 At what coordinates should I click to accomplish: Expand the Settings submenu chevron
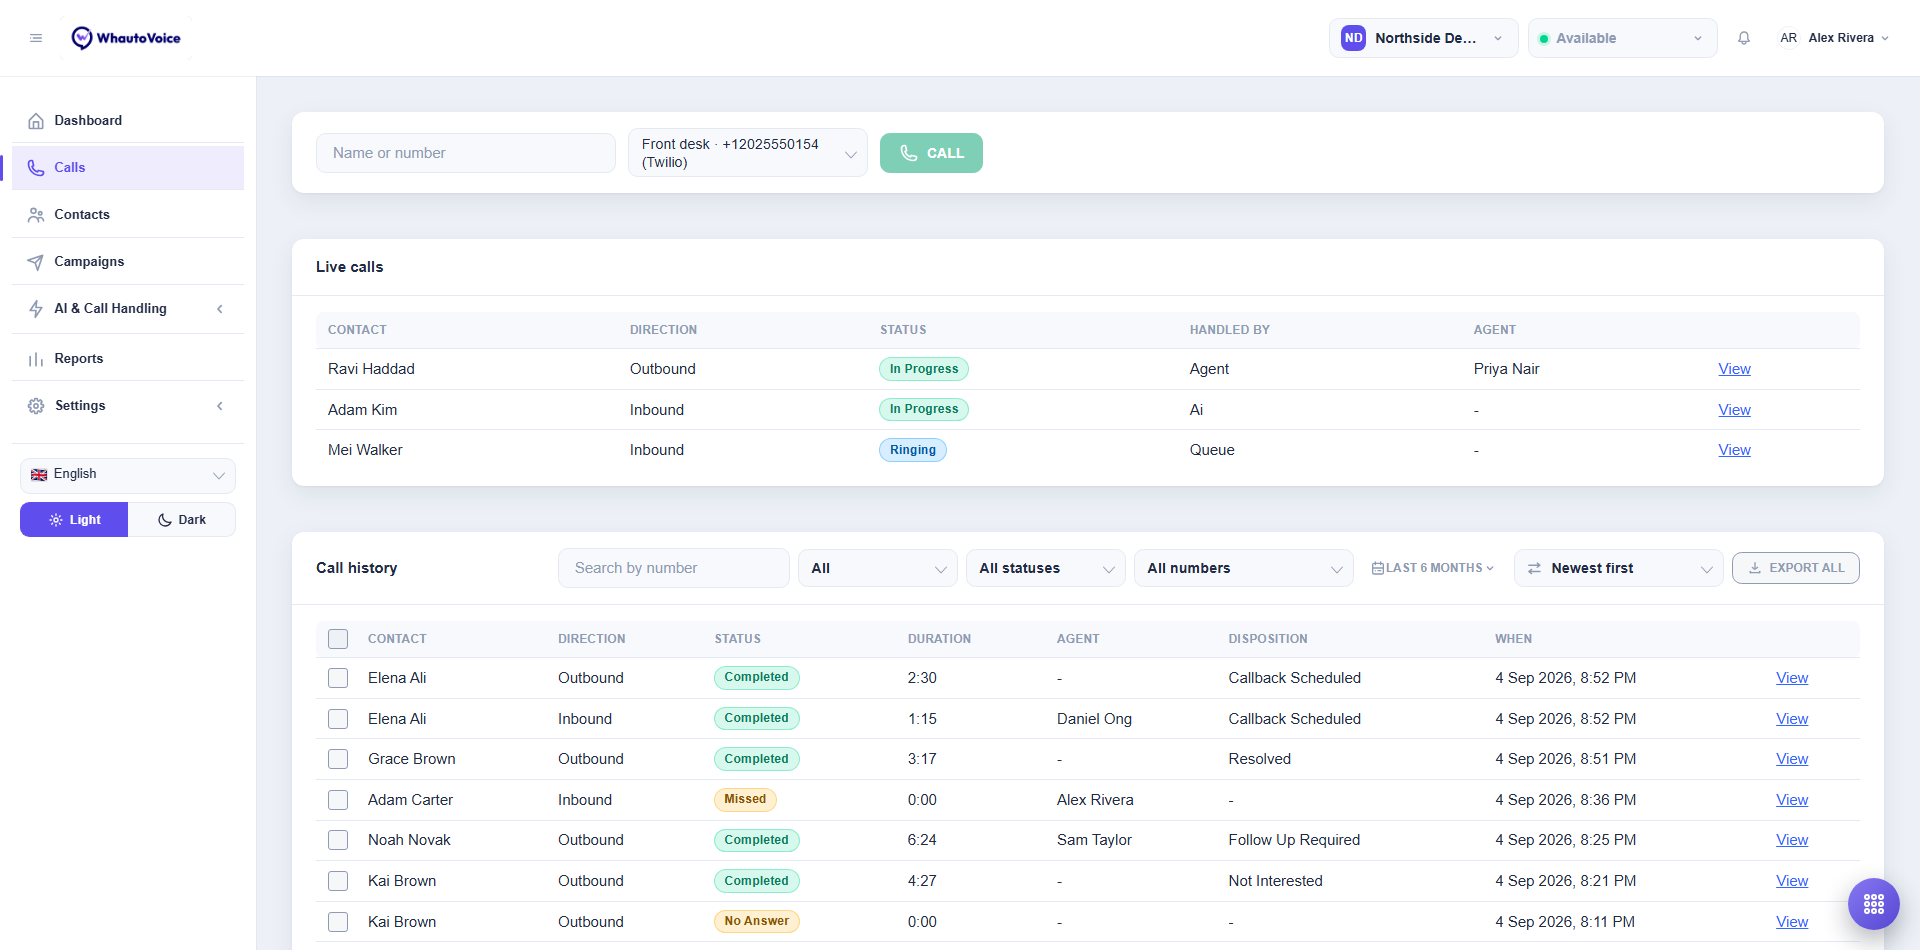click(220, 406)
